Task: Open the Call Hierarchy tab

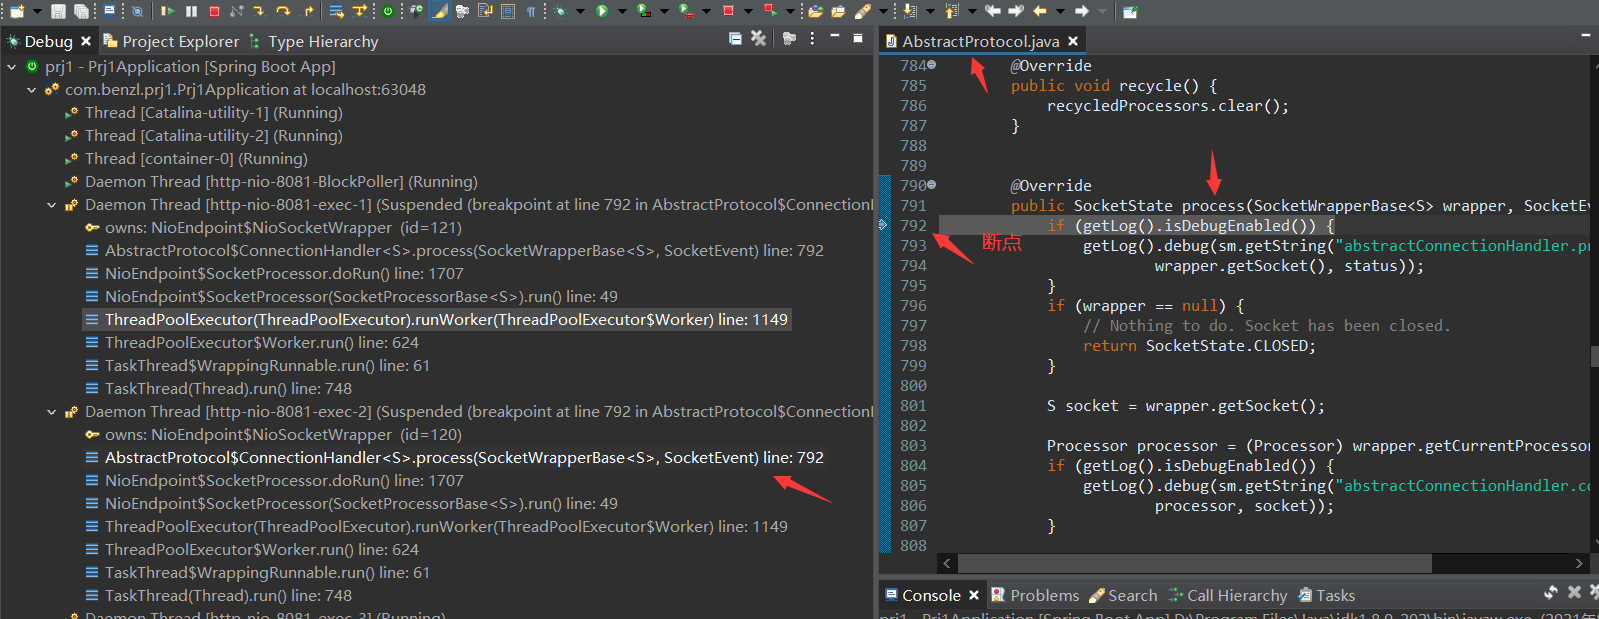Action: point(1227,595)
